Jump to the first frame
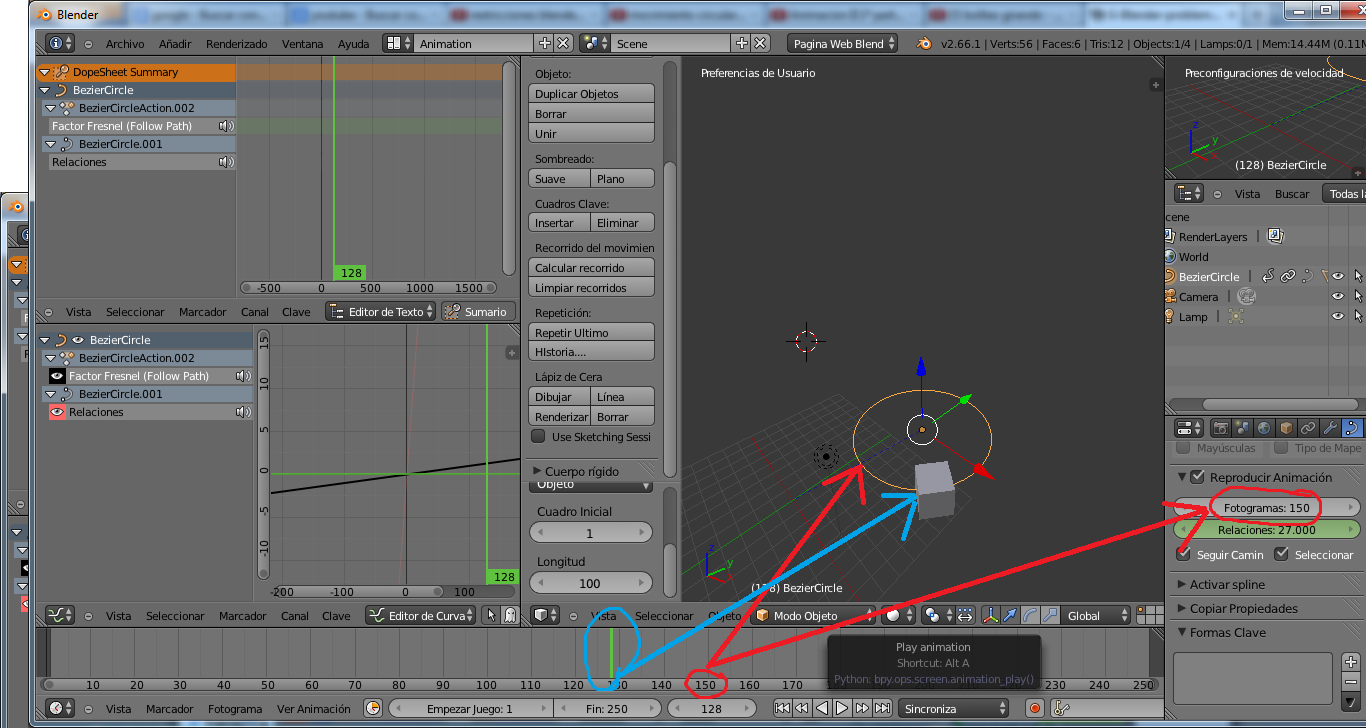The height and width of the screenshot is (728, 1366). coord(782,708)
